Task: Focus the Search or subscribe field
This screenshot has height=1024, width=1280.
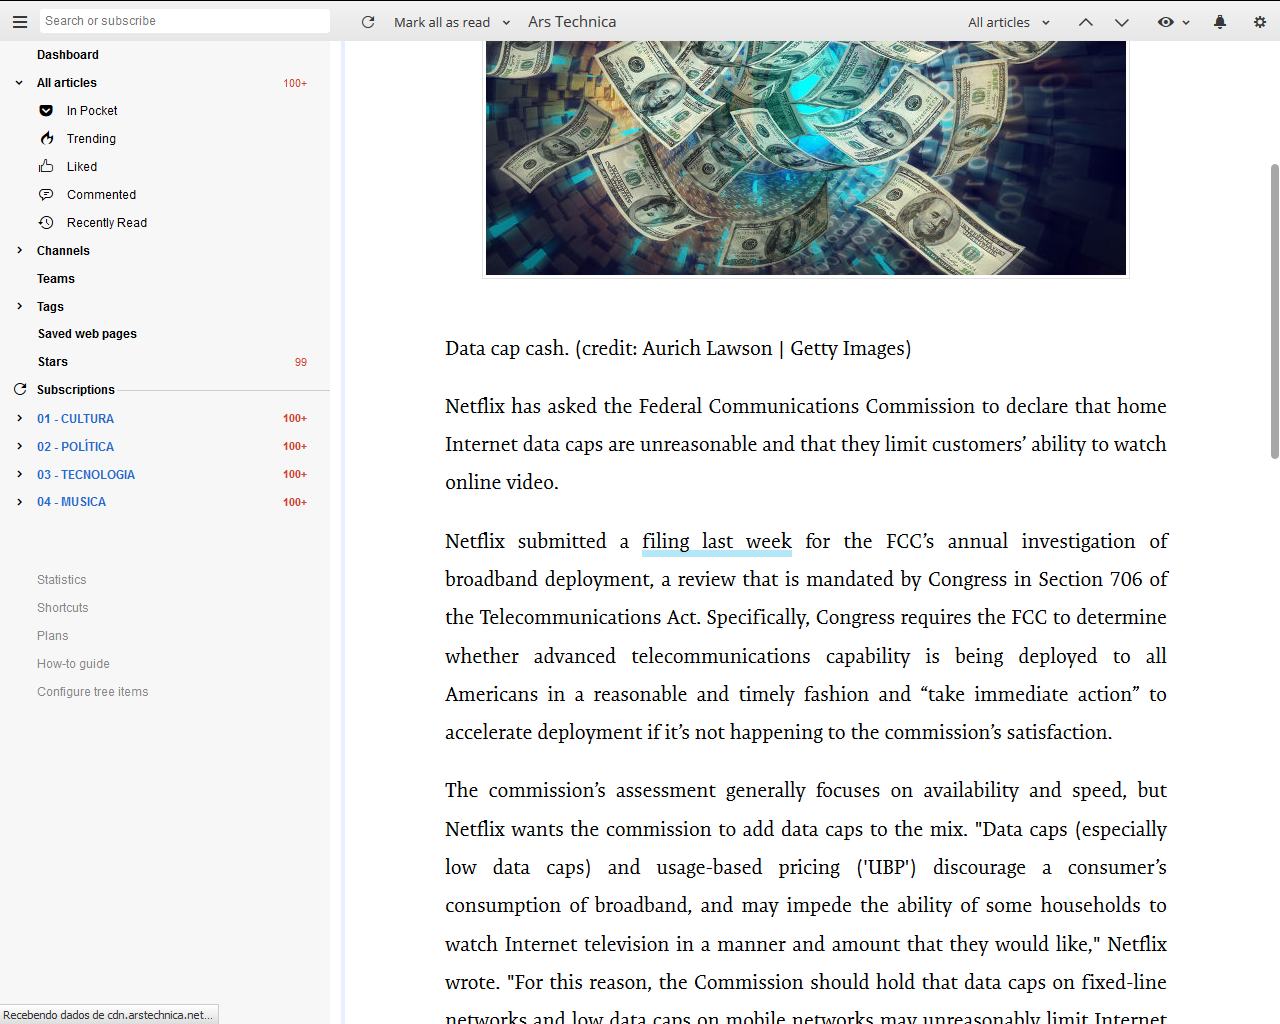Action: click(x=185, y=21)
